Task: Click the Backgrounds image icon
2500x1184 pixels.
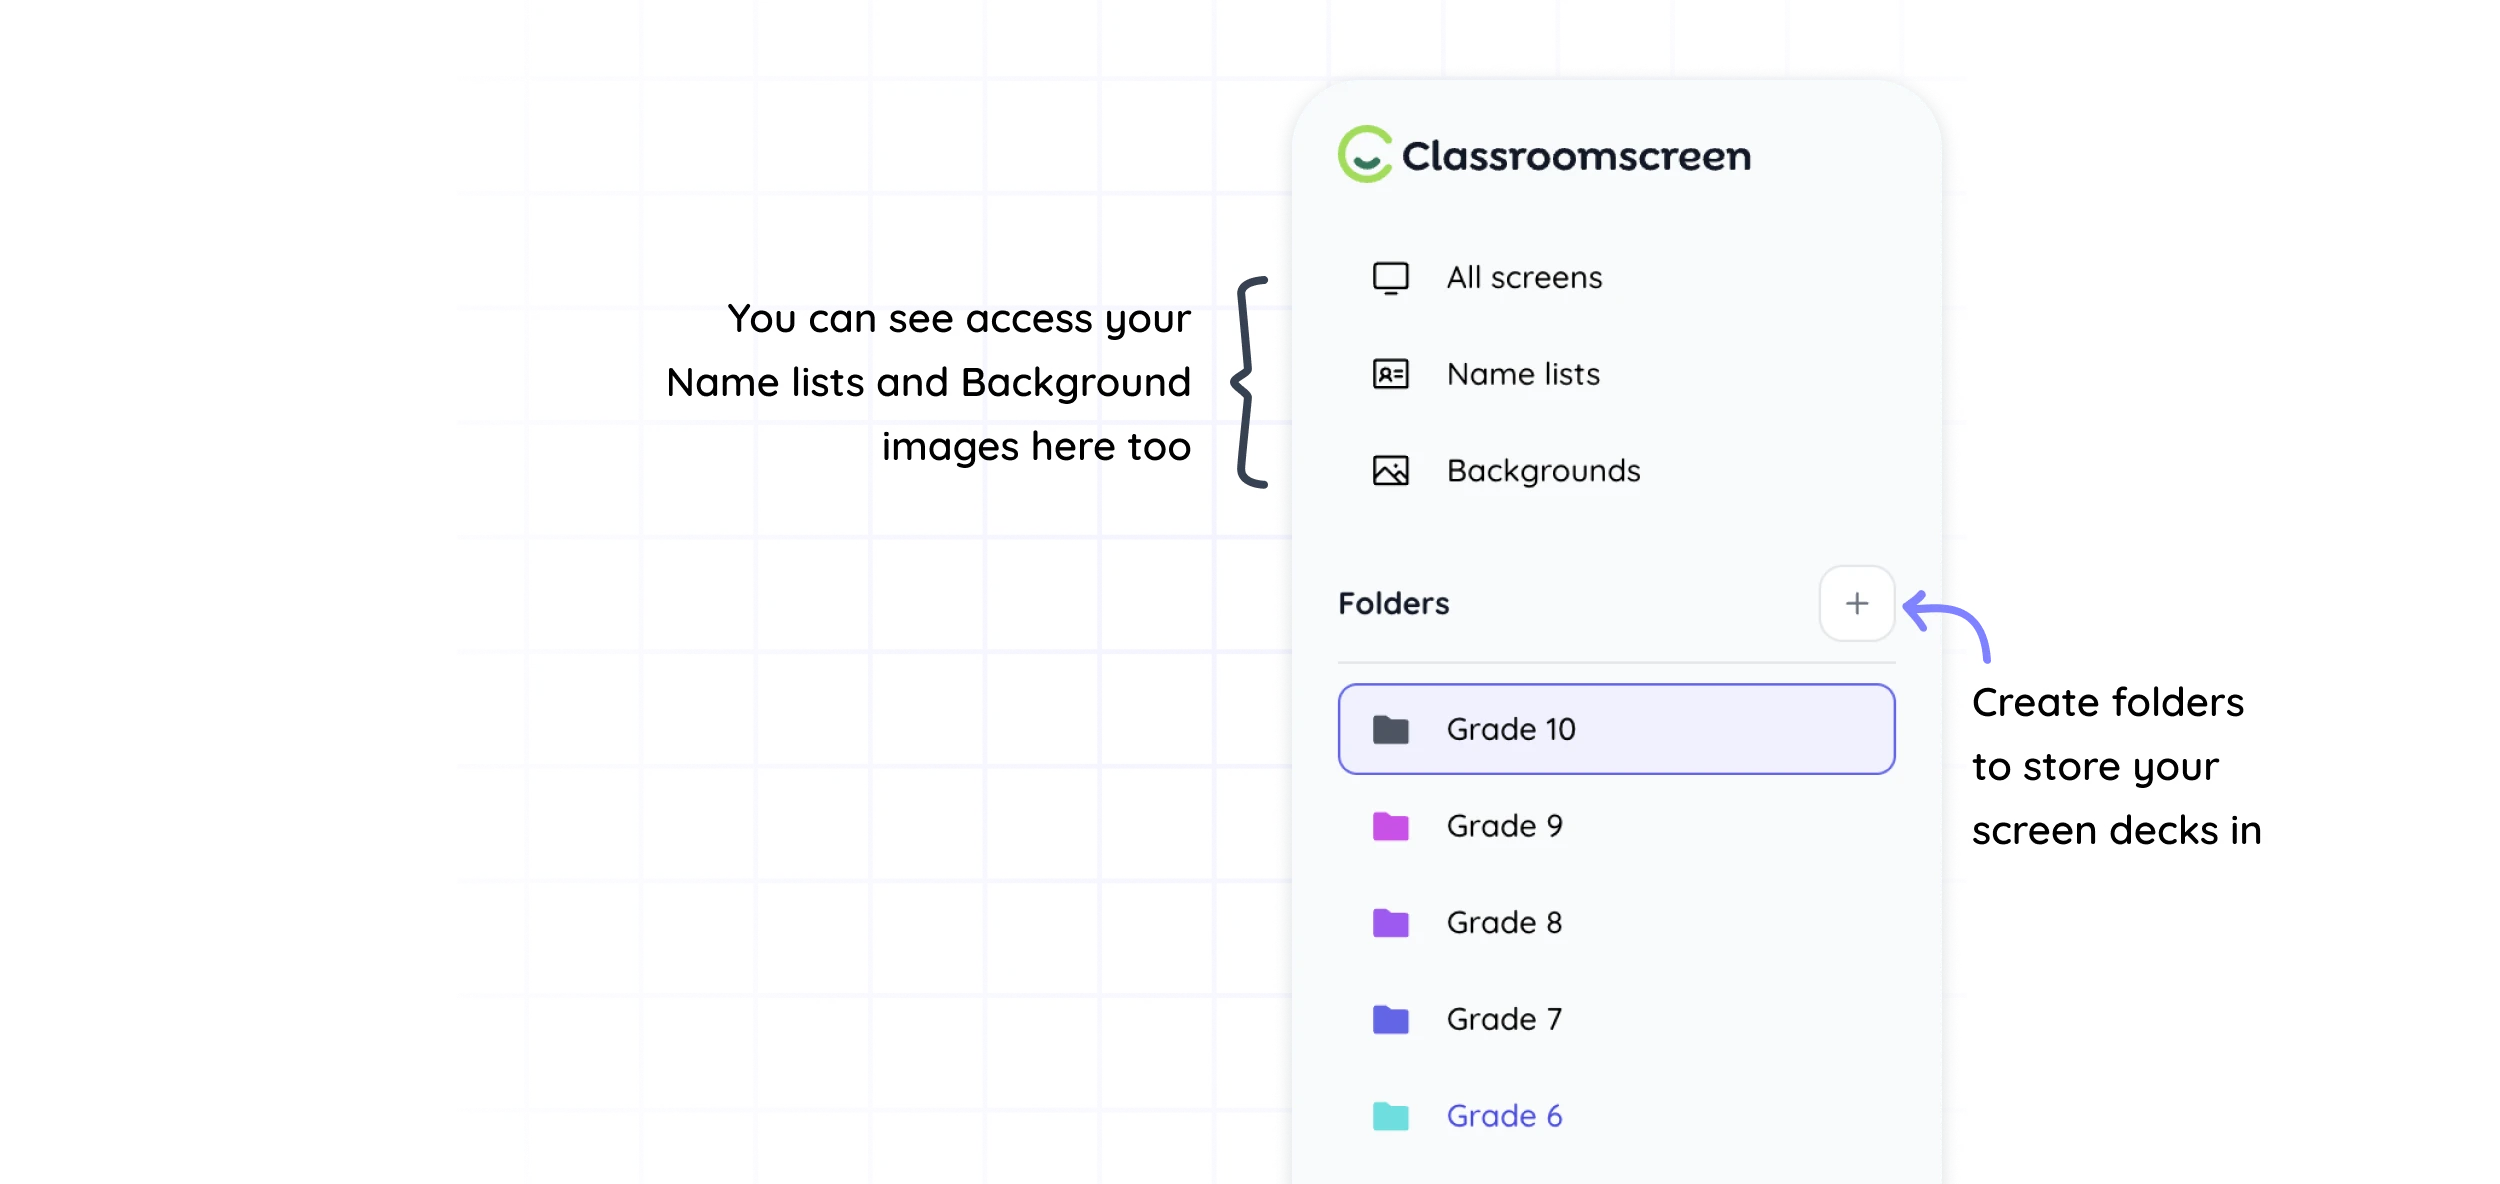Action: (1392, 470)
